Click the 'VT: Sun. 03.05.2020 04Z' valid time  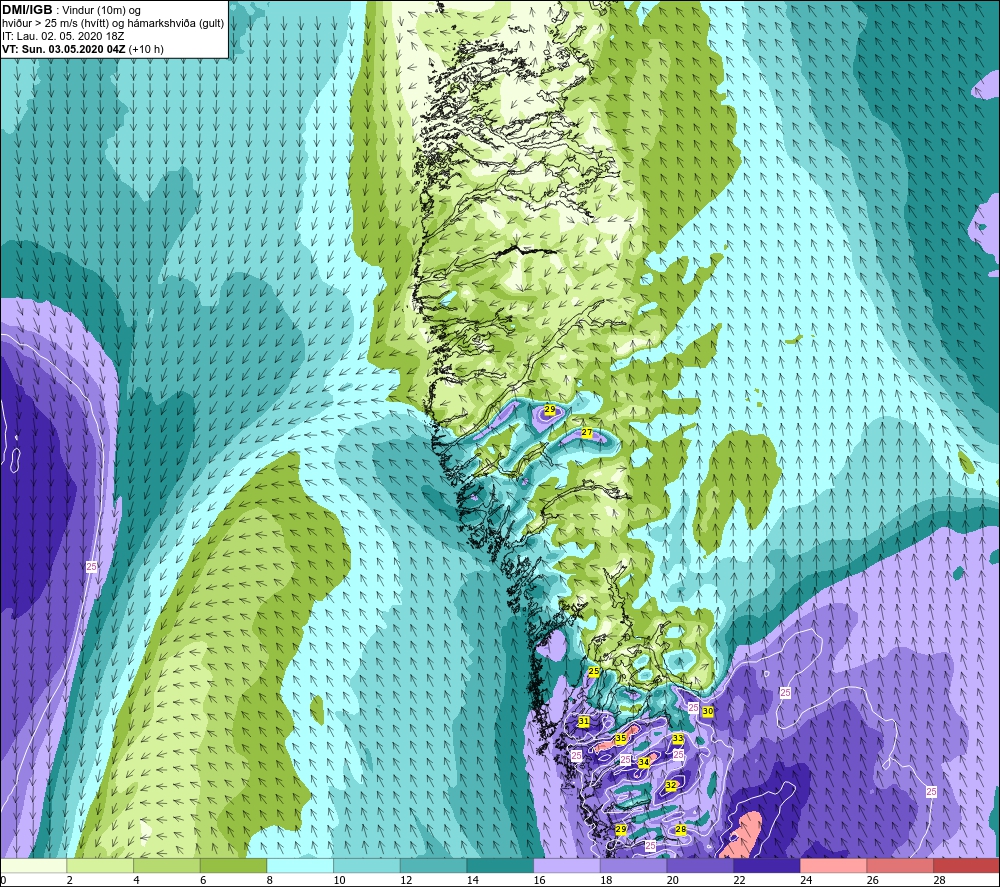coord(64,49)
